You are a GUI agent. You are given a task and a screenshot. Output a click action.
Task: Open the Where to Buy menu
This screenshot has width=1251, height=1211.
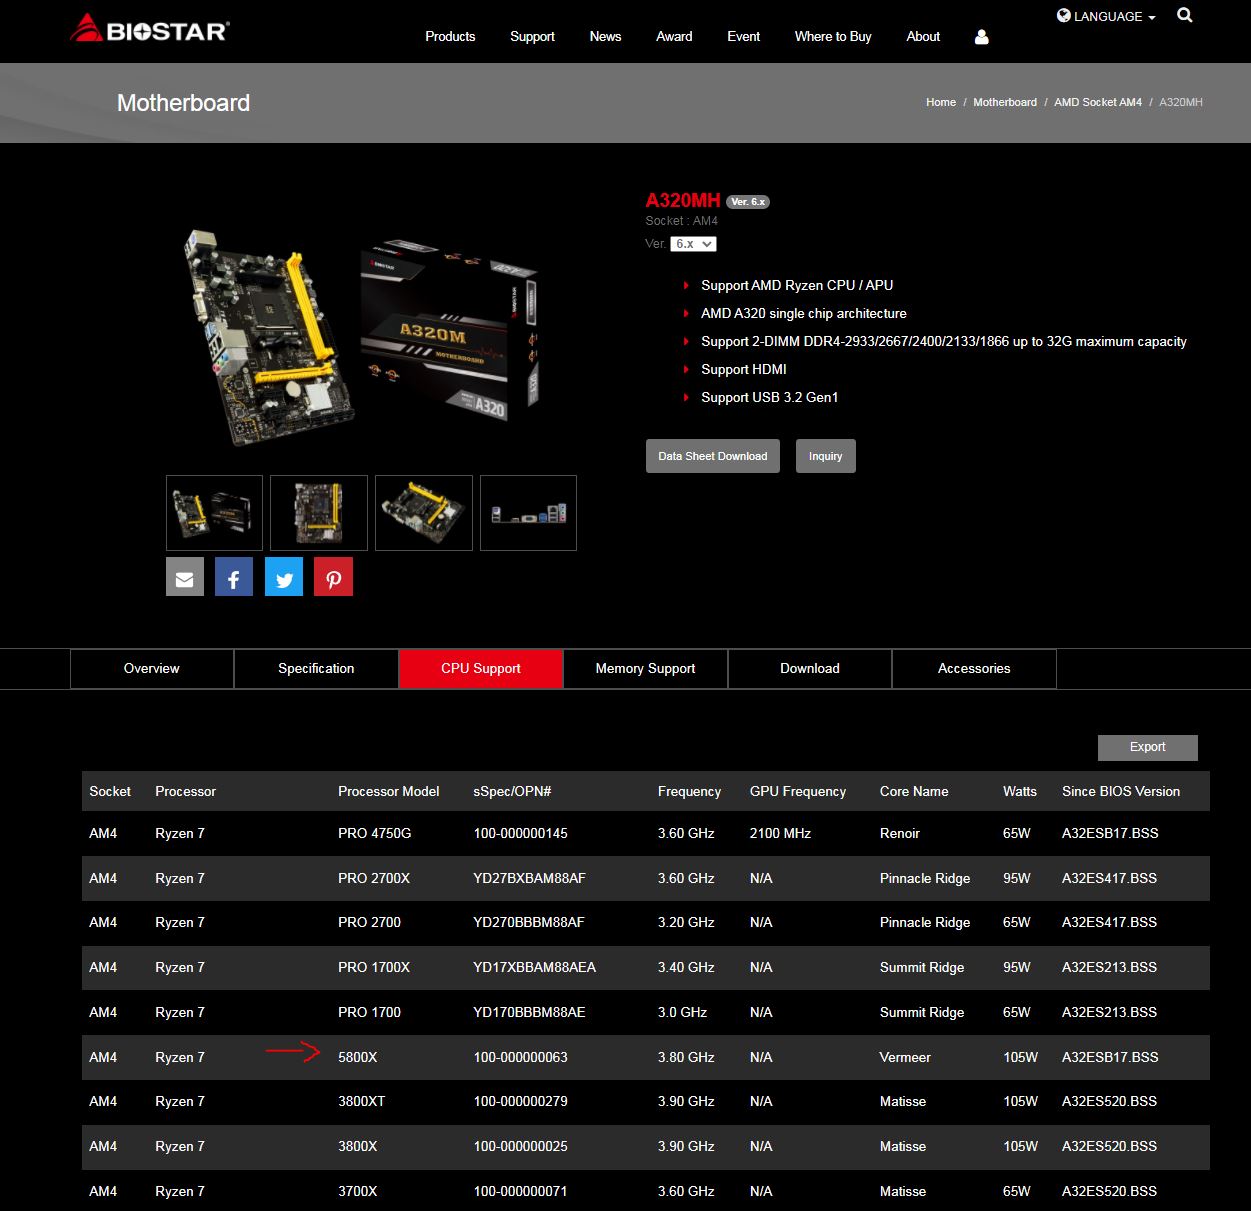click(x=833, y=36)
